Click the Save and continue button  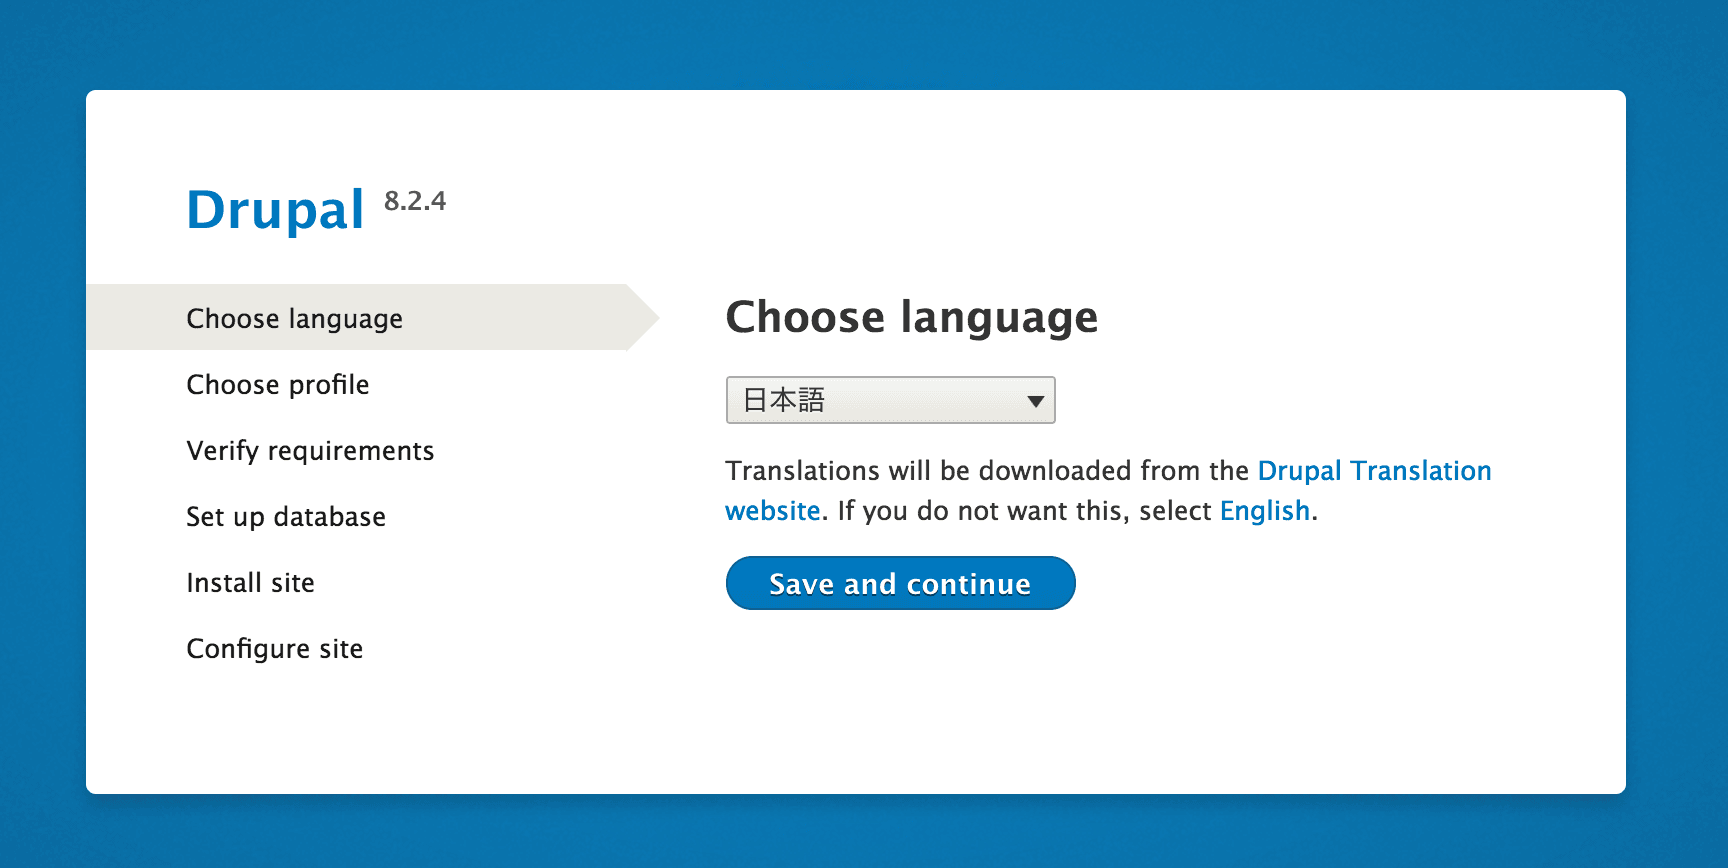pos(900,583)
